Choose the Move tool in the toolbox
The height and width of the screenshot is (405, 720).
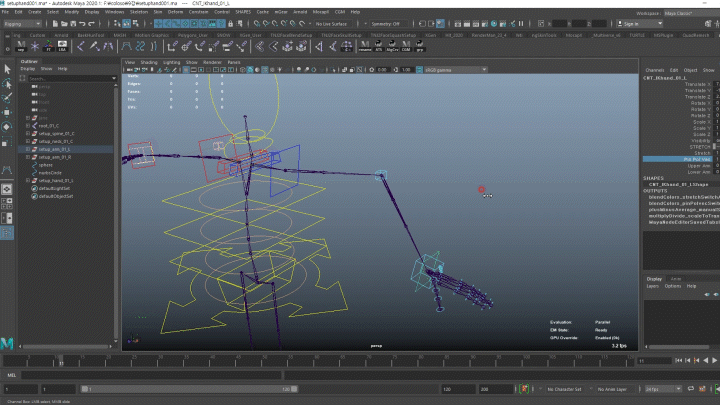pyautogui.click(x=7, y=112)
